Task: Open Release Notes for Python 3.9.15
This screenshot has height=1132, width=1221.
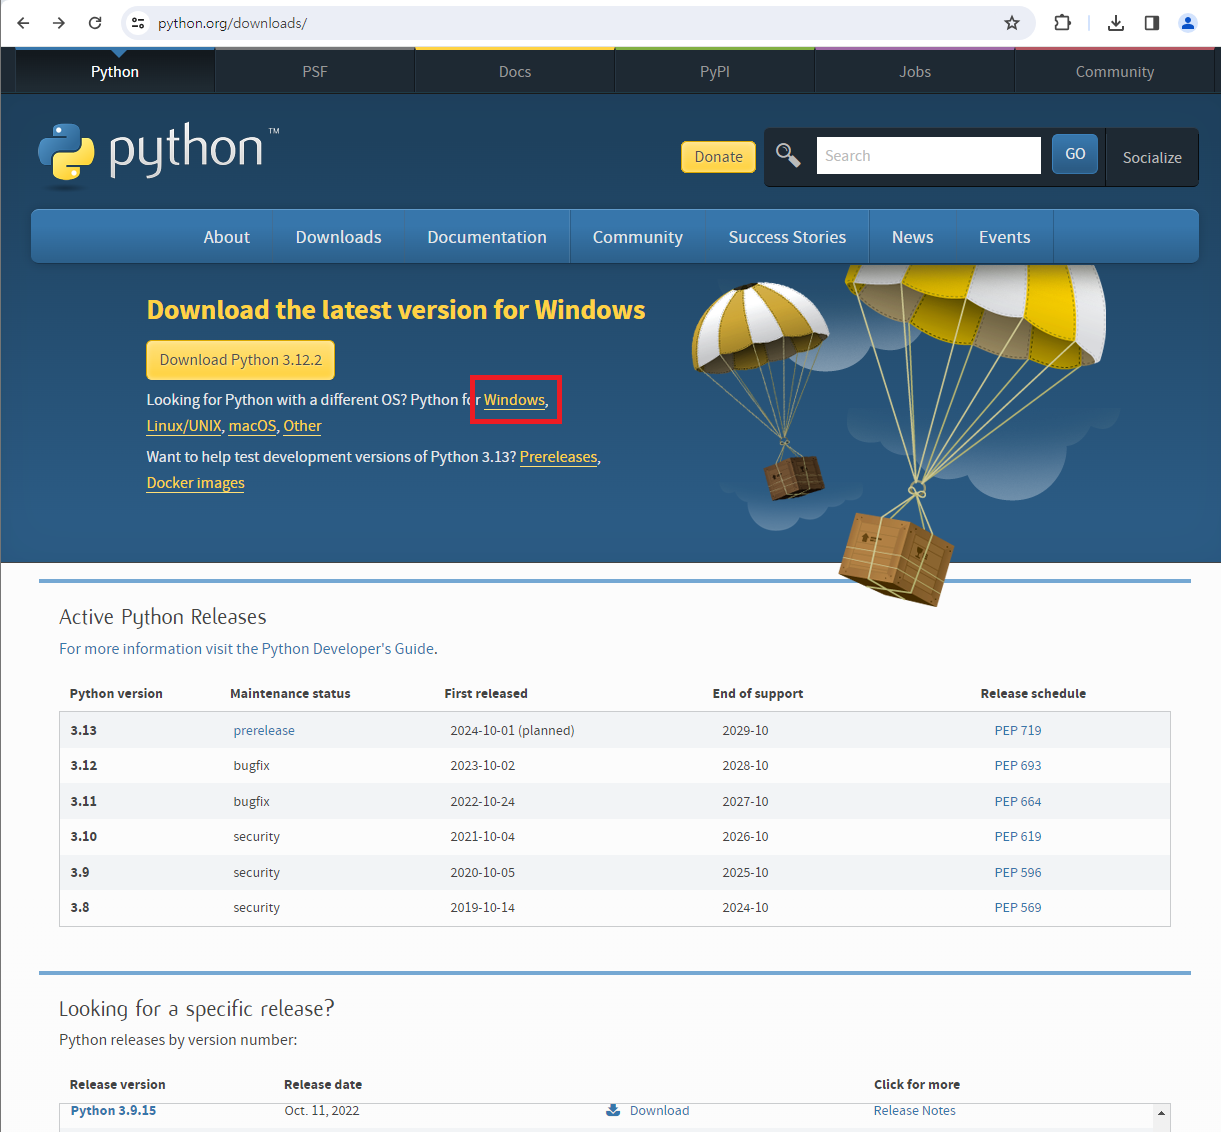Action: point(915,1111)
